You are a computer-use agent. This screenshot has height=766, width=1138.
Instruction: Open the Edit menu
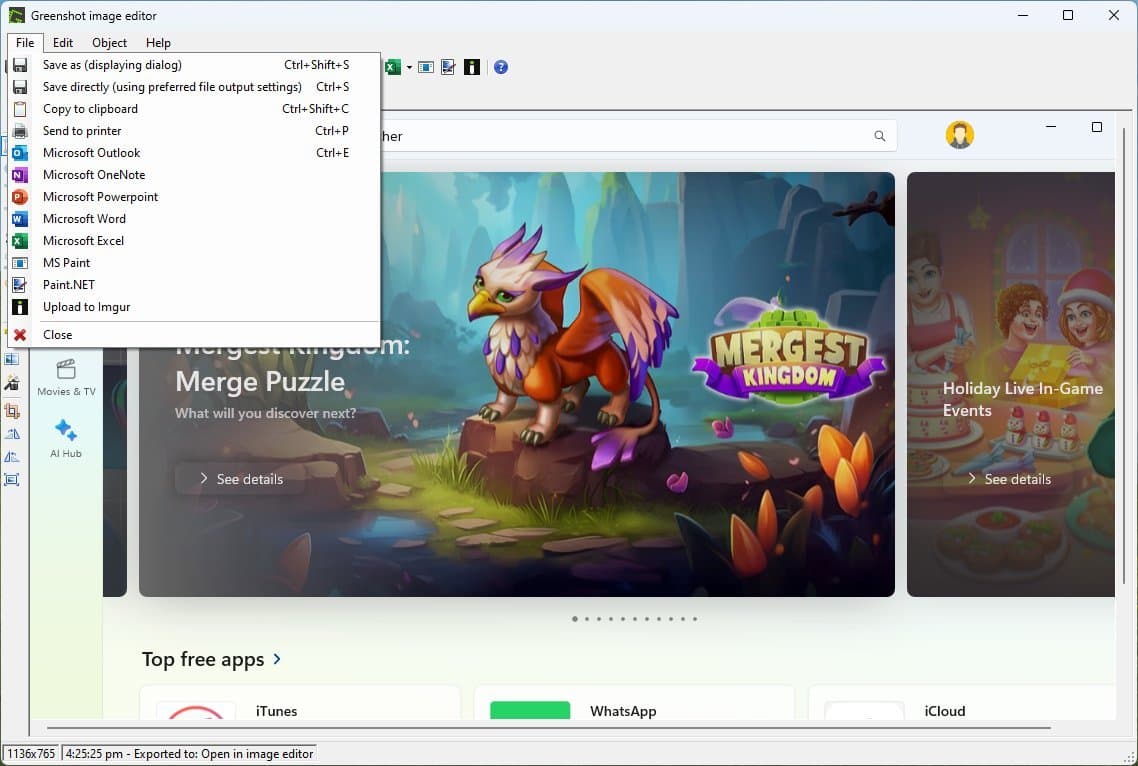(62, 42)
